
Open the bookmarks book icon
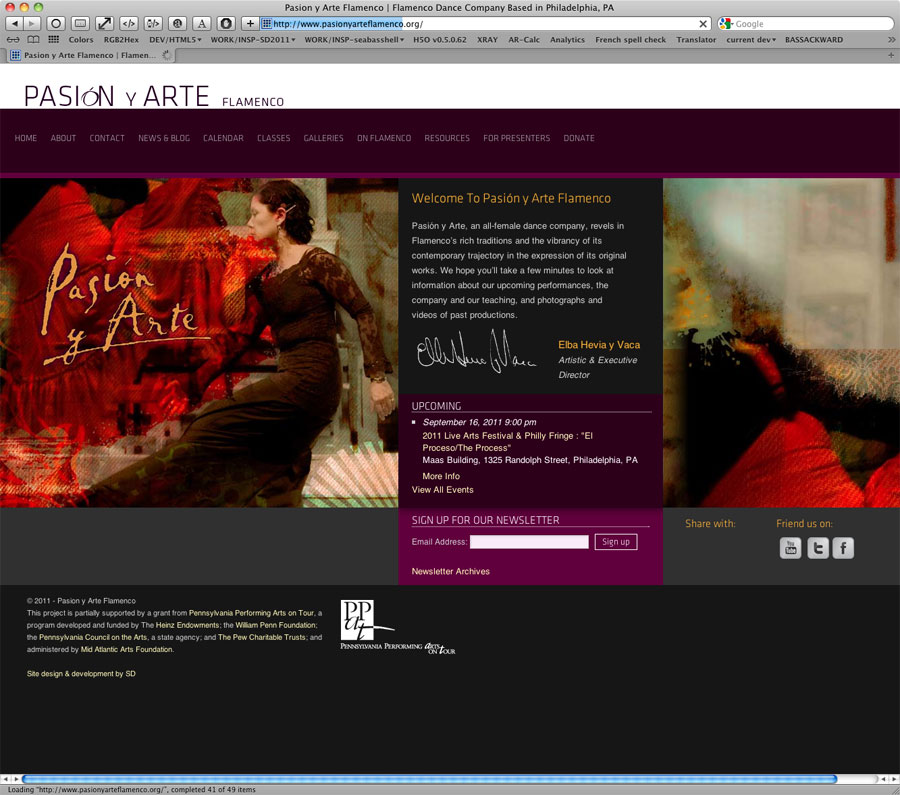(33, 40)
